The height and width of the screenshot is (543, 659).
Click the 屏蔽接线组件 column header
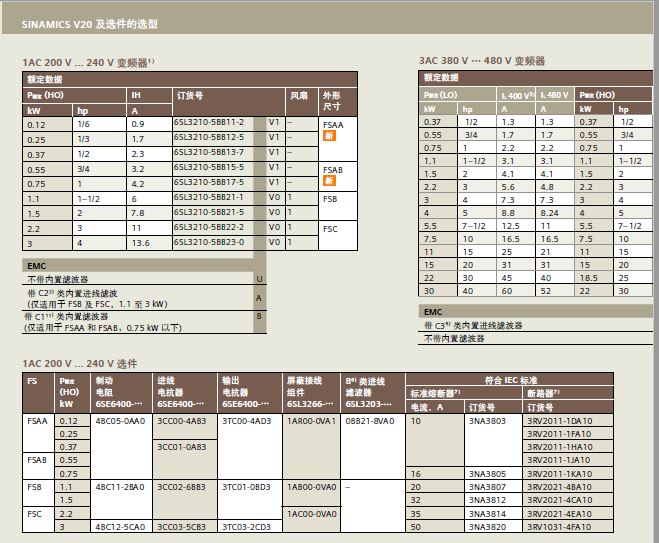(311, 393)
